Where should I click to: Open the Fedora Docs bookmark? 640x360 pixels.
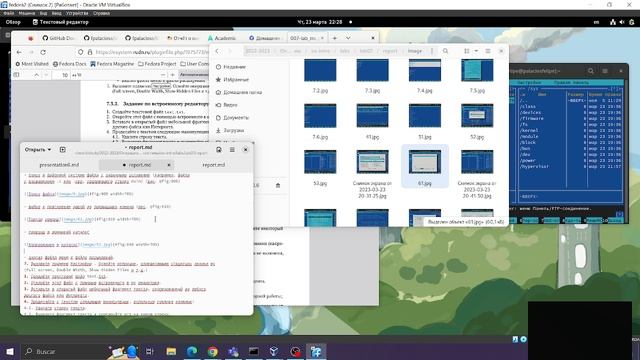69,64
